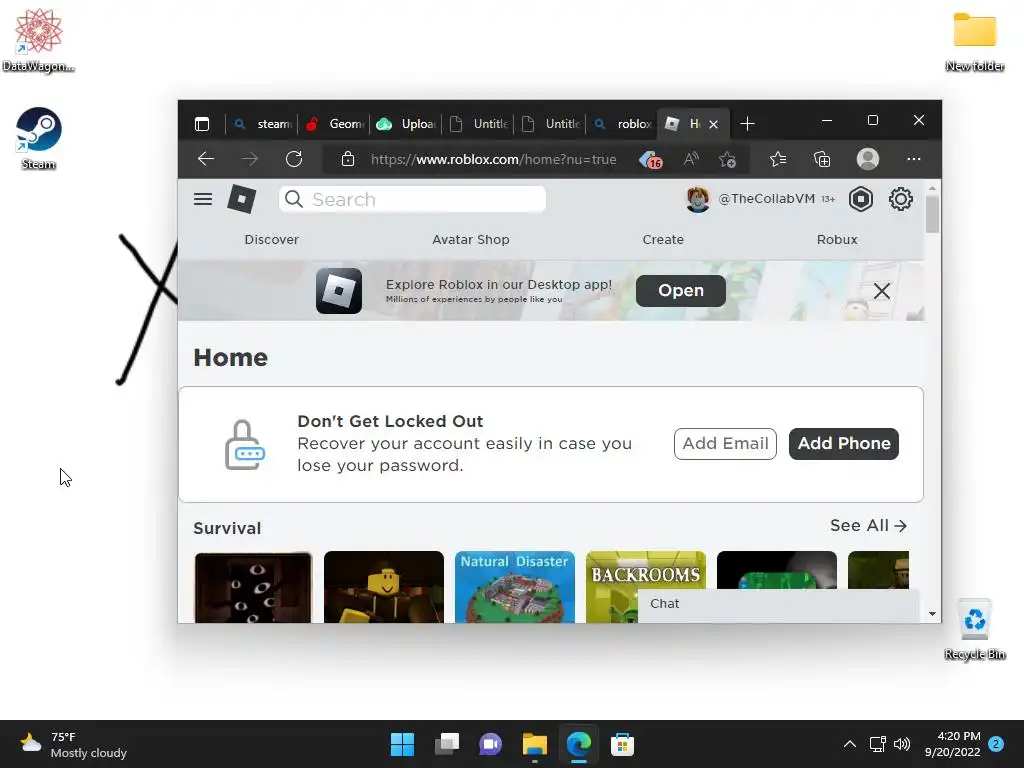This screenshot has height=768, width=1024.
Task: Open the Edge Collections panel
Action: click(822, 159)
